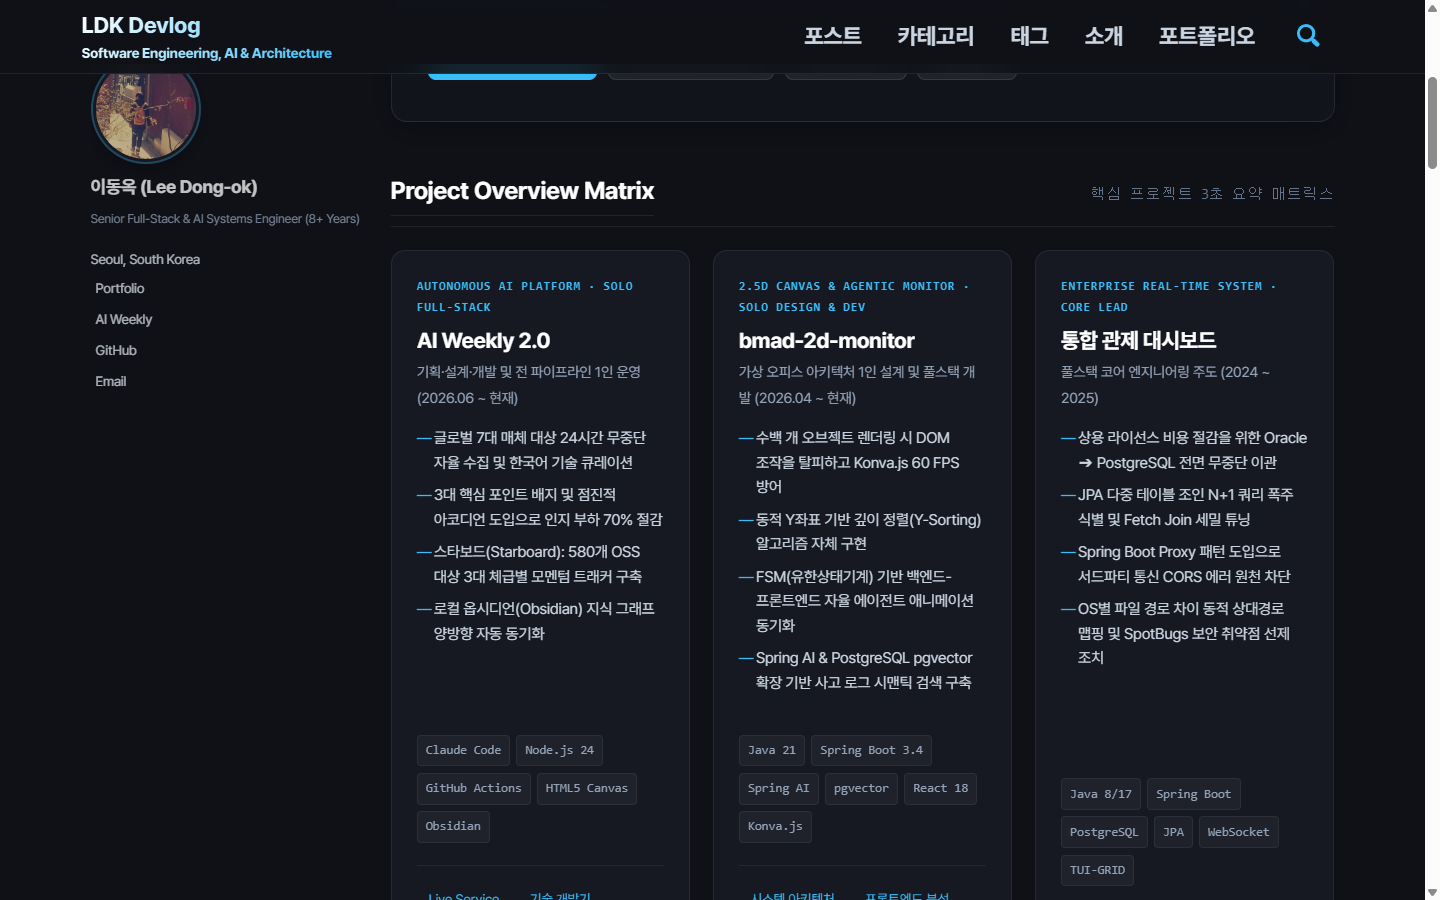Screen dimensions: 1440x900
Task: Click the WebSocket tech tag
Action: (1238, 832)
